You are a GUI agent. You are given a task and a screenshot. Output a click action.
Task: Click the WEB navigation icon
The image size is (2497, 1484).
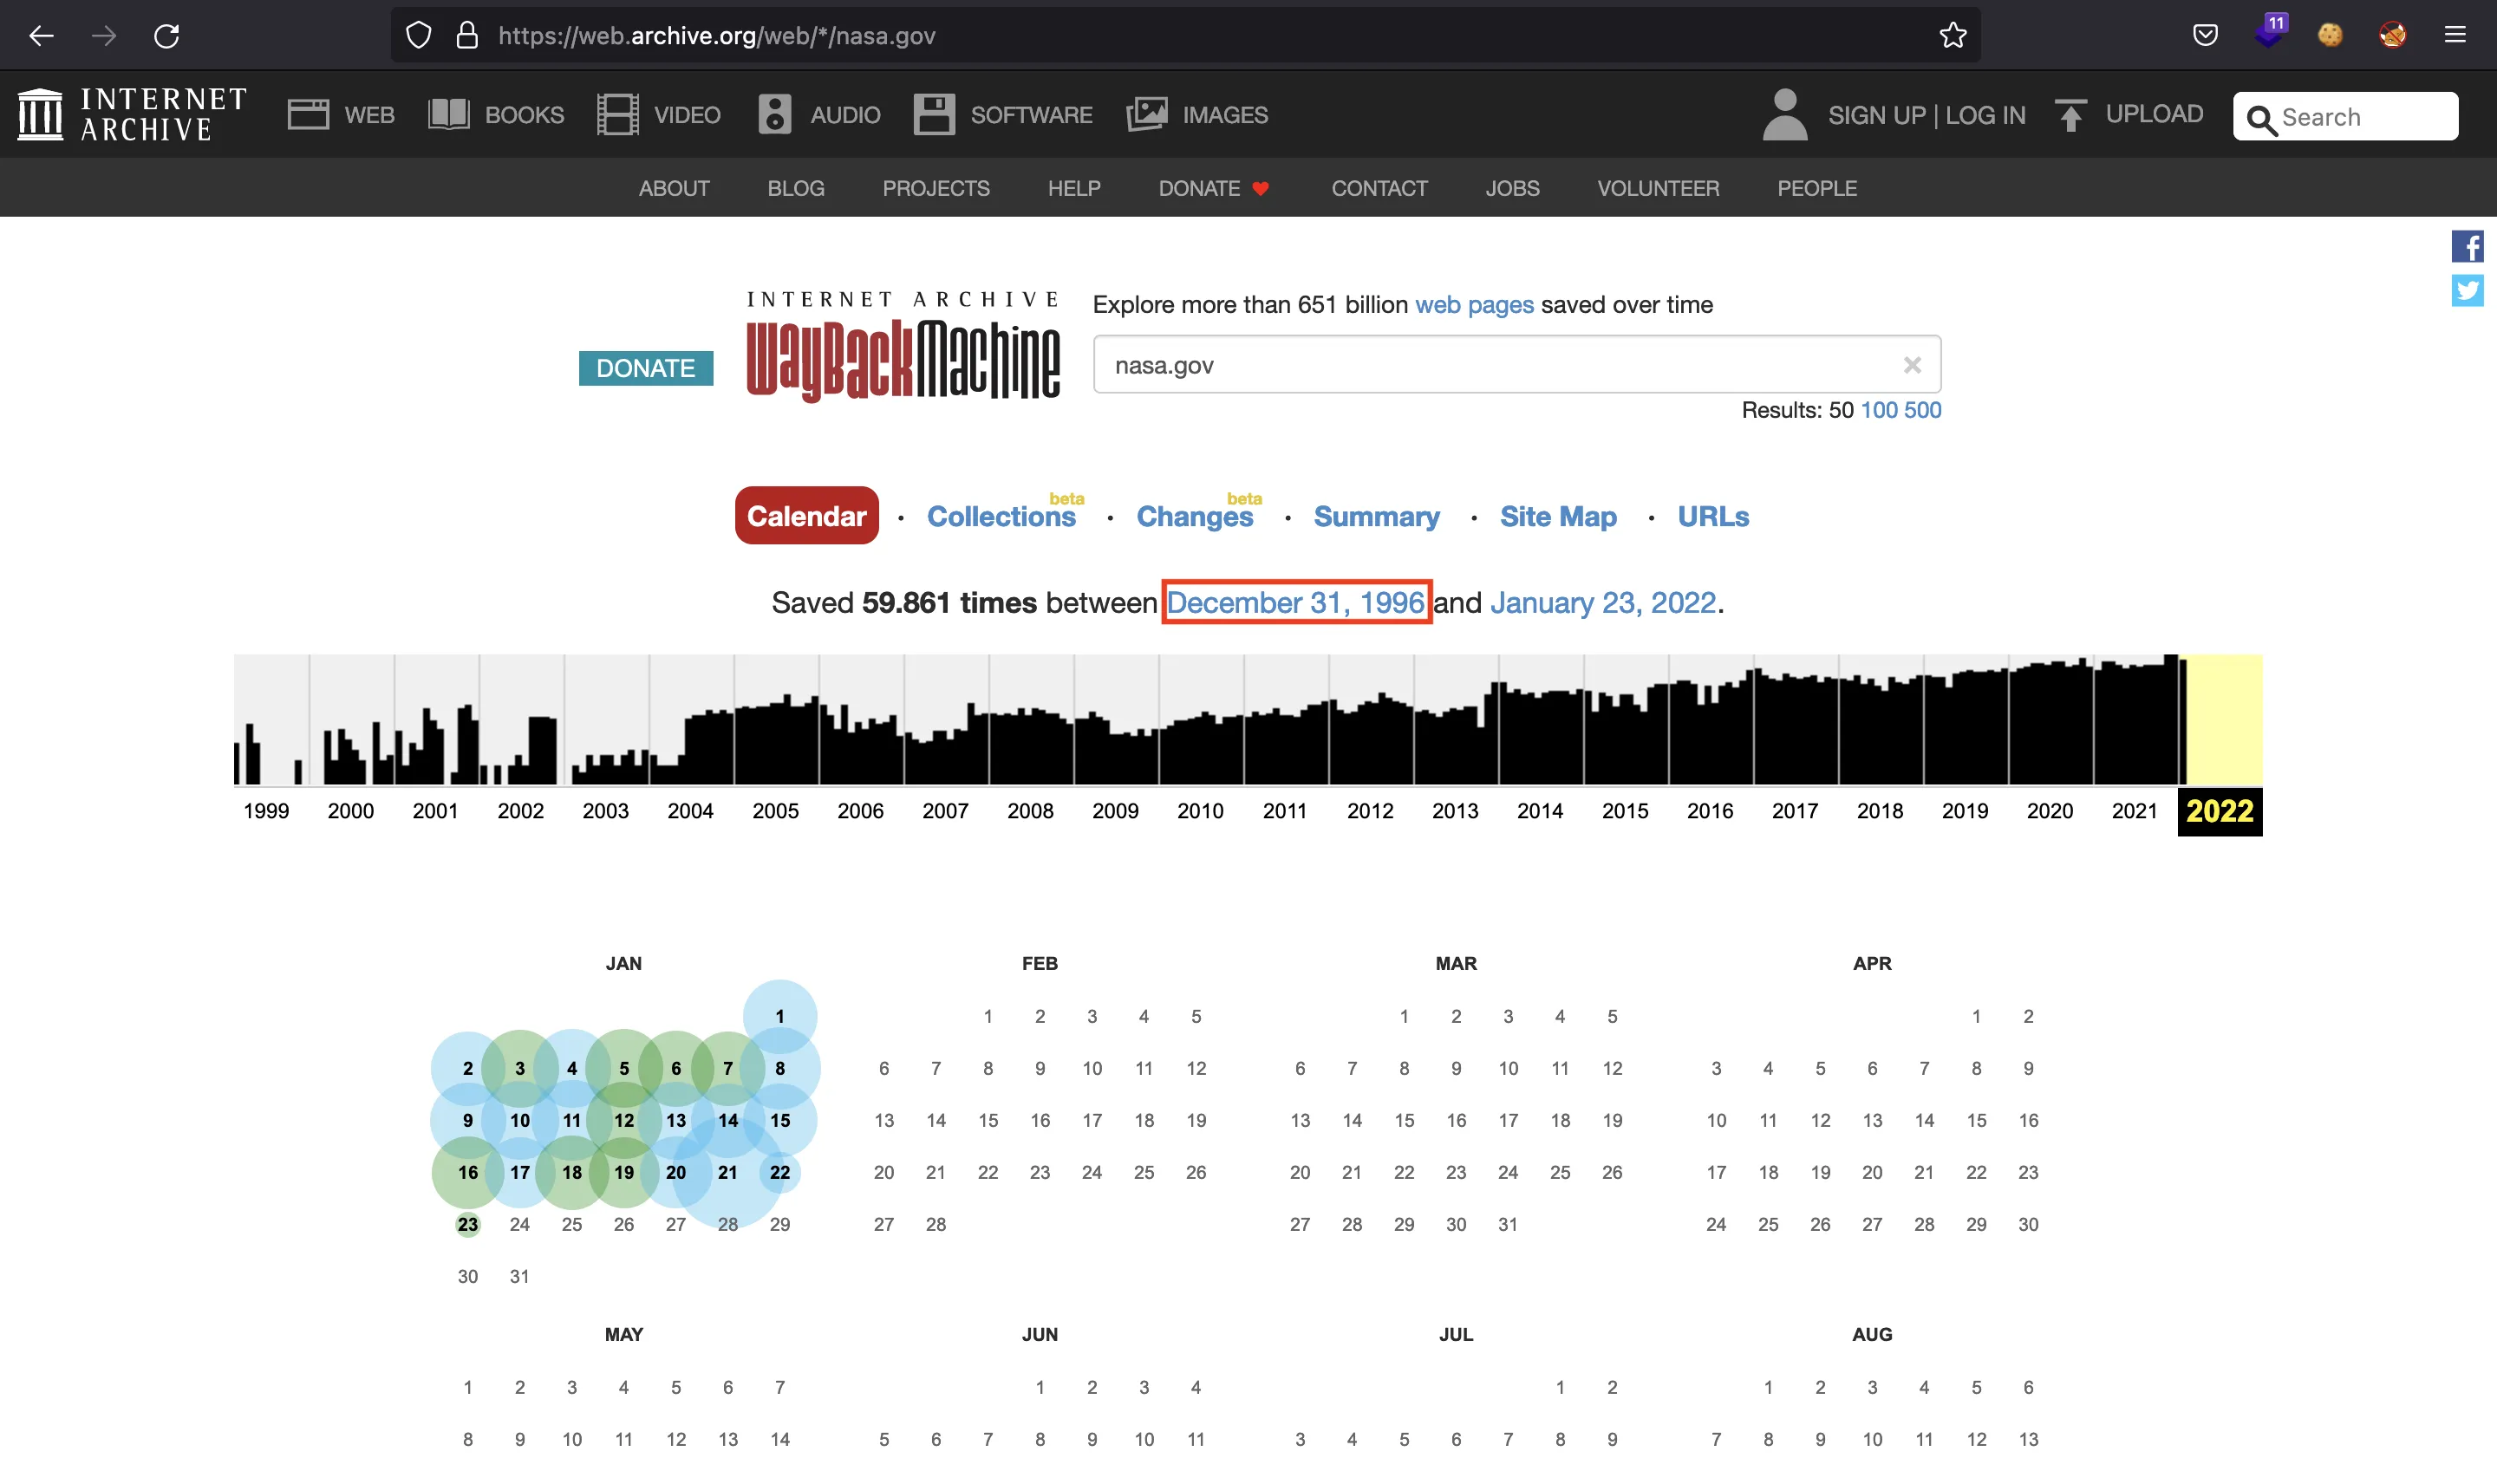308,113
